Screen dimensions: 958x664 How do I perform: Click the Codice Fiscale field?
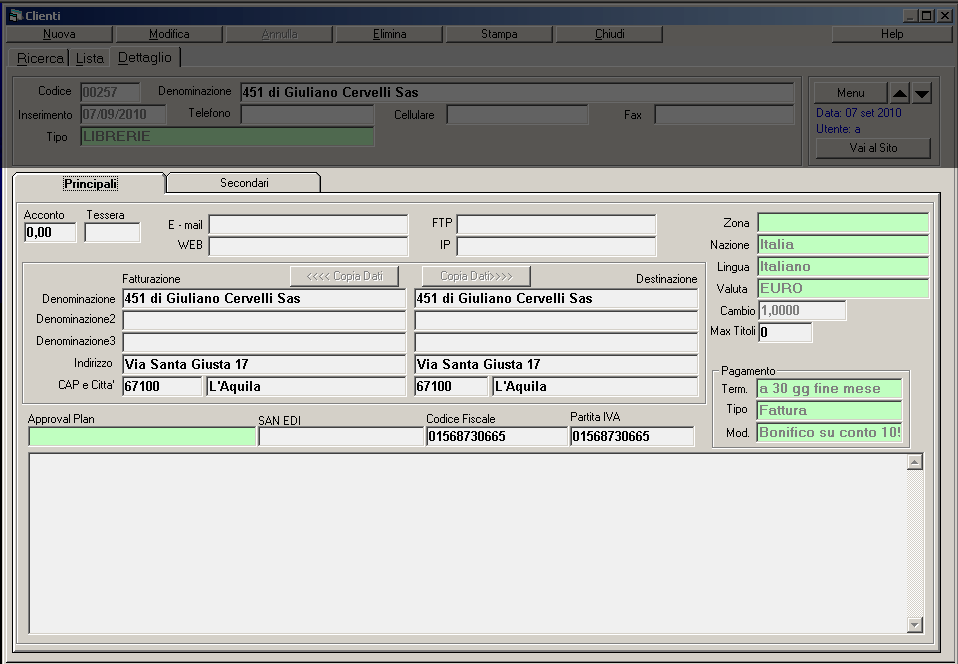497,436
